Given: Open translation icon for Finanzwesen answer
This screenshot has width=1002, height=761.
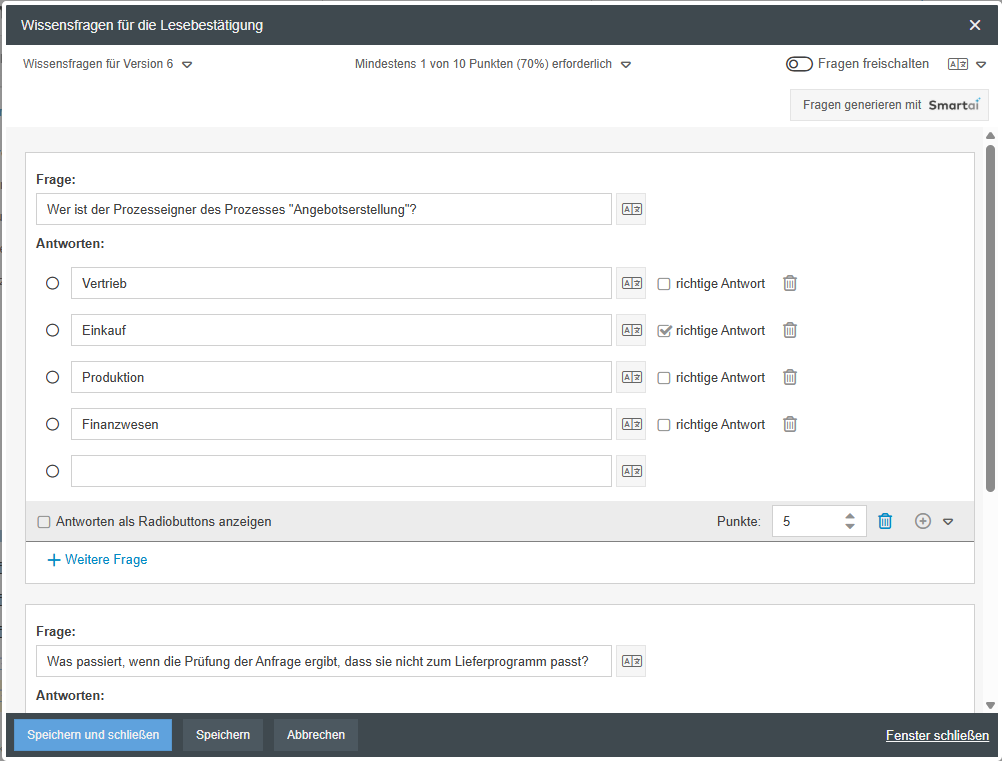Looking at the screenshot, I should pos(631,424).
